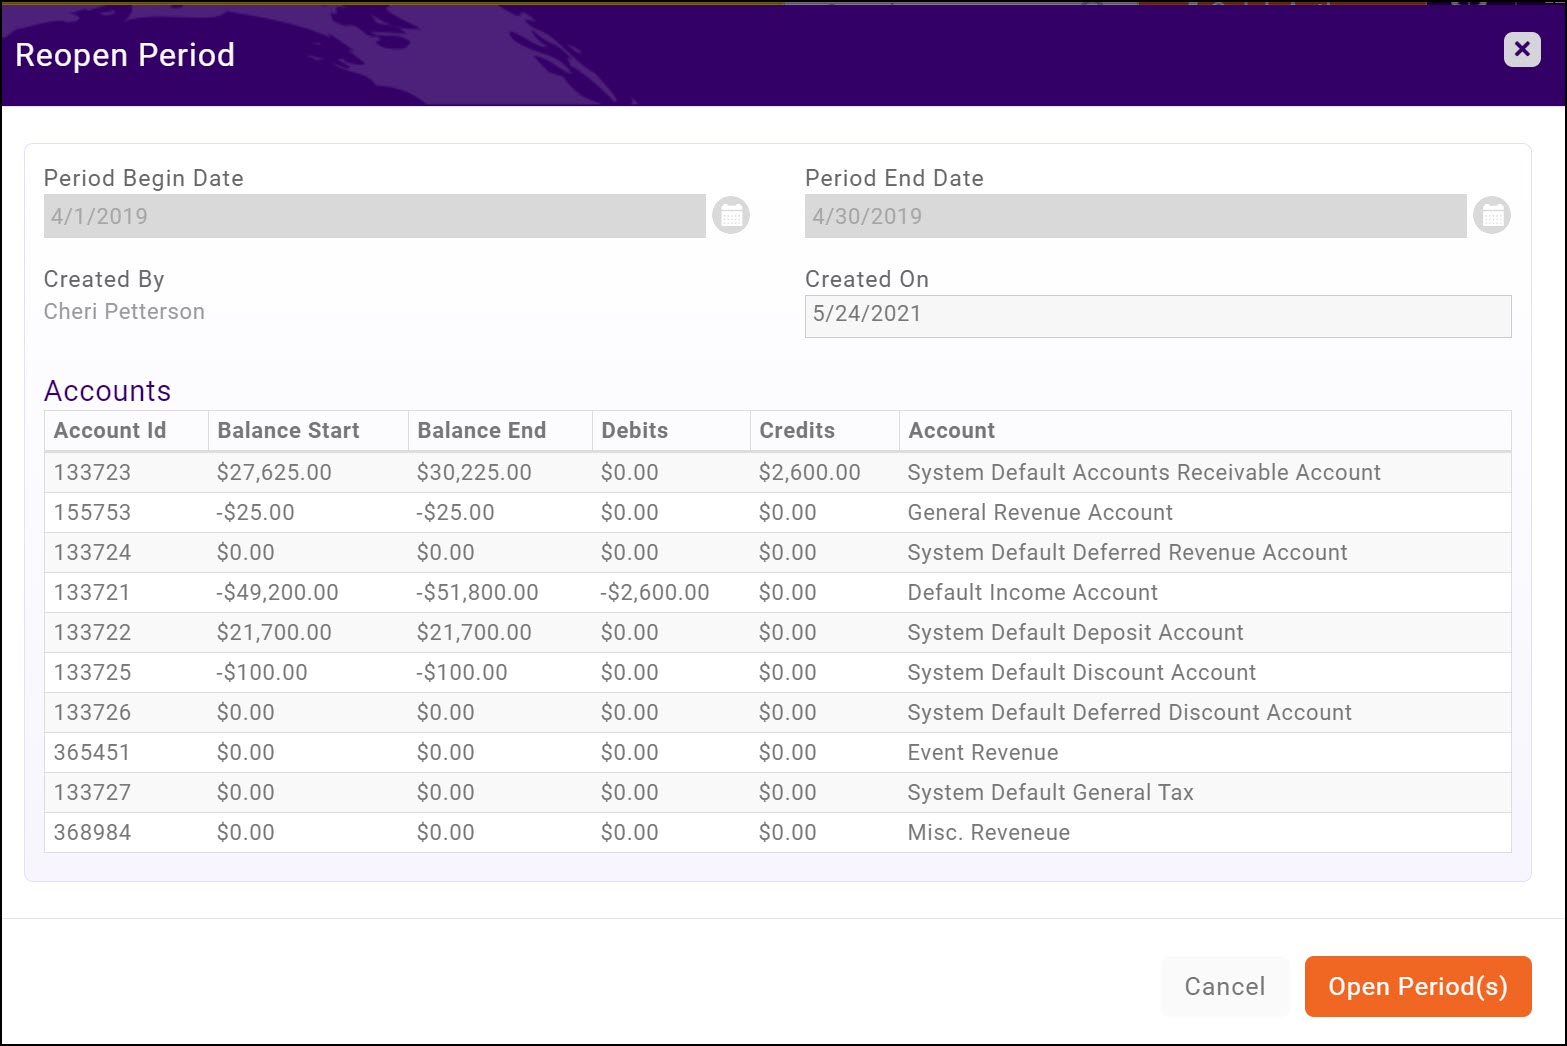
Task: Select the Debits column header
Action: point(634,430)
